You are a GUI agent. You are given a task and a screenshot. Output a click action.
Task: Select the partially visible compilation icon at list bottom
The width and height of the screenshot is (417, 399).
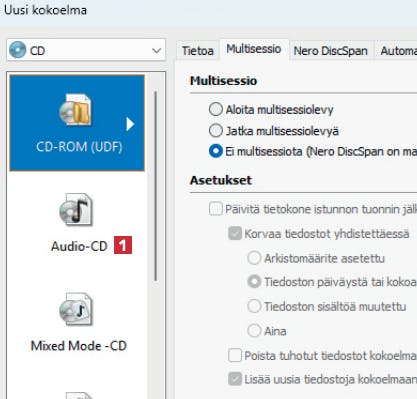click(x=79, y=395)
